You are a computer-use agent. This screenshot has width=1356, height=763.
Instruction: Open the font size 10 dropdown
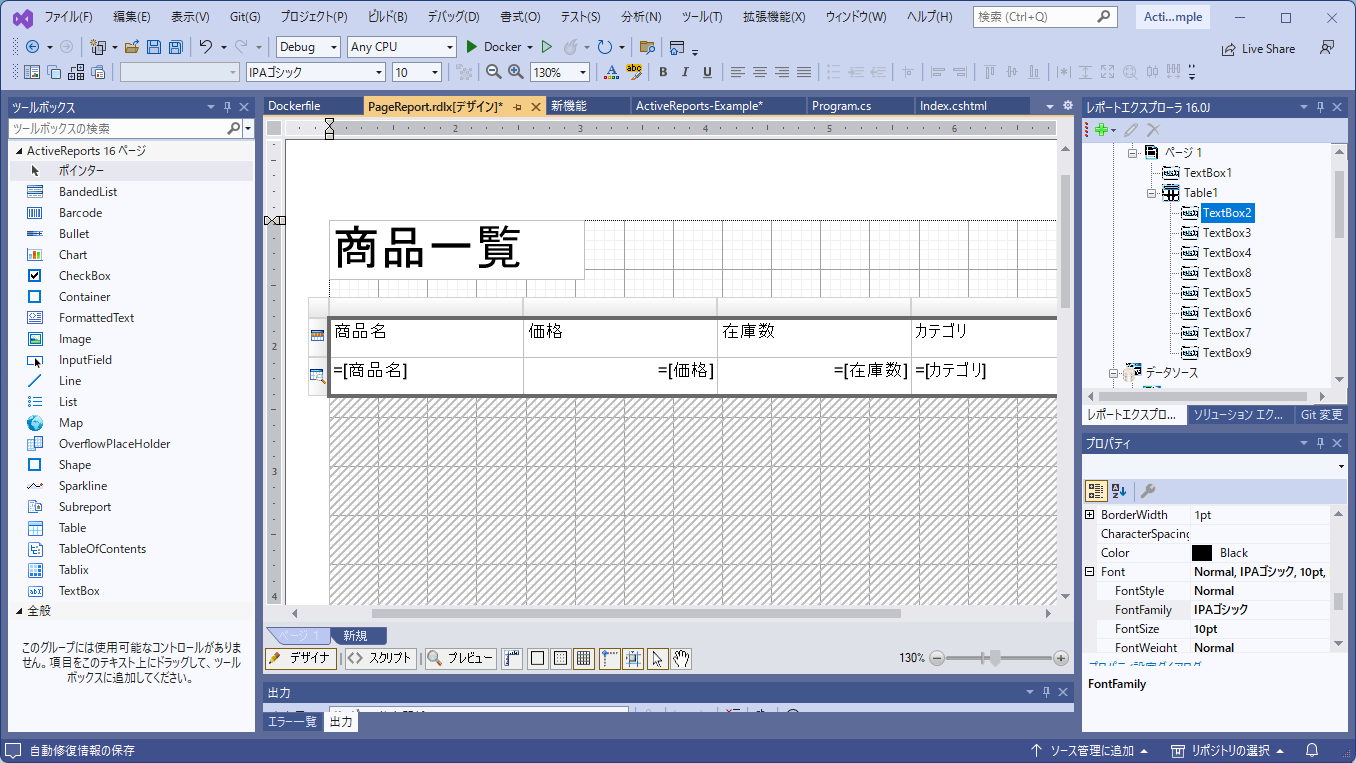[x=417, y=72]
